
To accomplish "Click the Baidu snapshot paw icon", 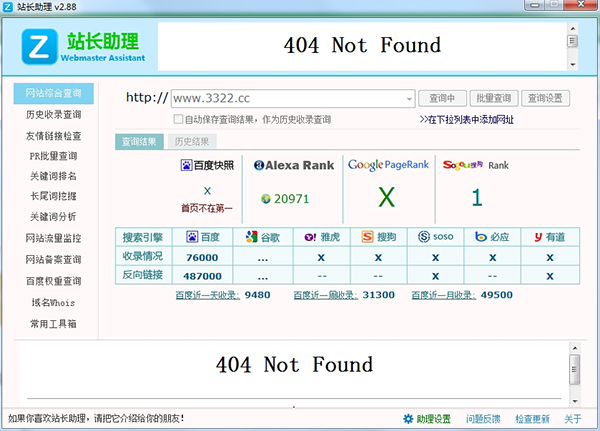I will 186,165.
